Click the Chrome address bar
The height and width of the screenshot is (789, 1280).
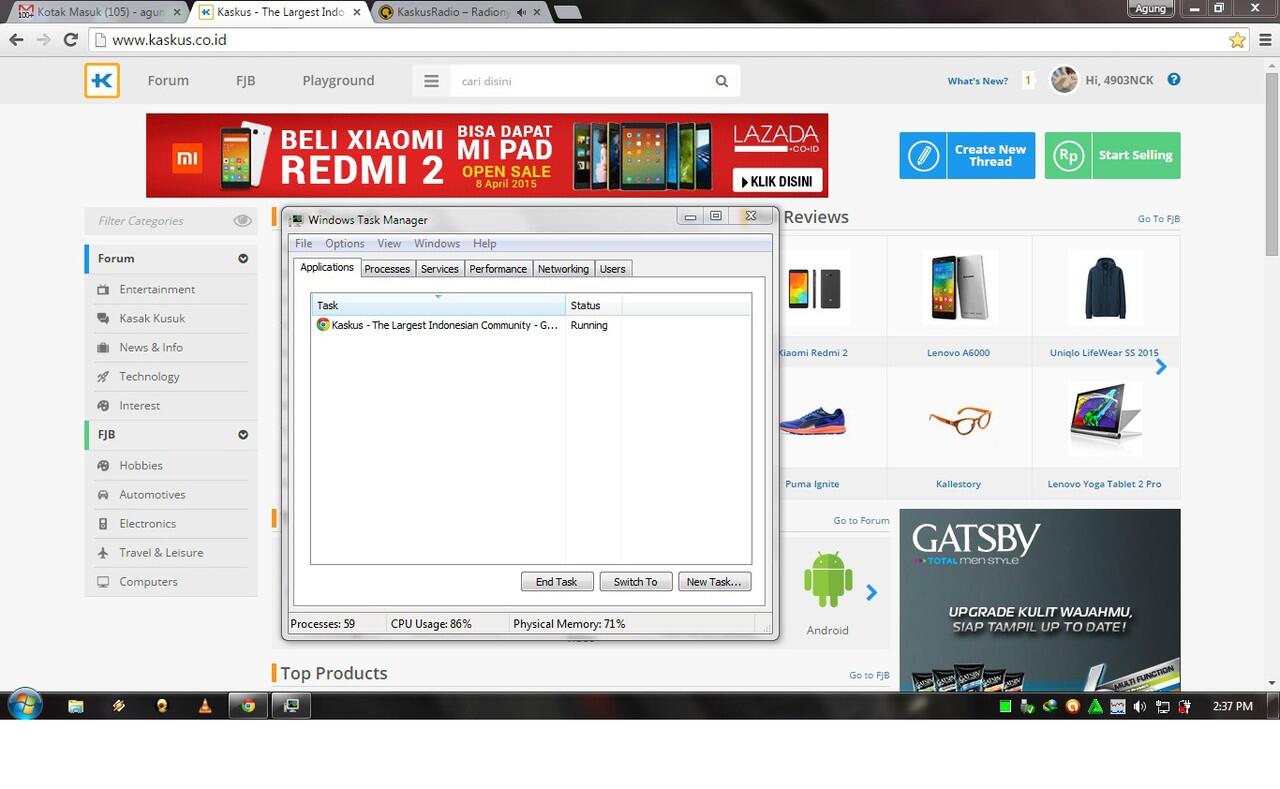click(658, 40)
